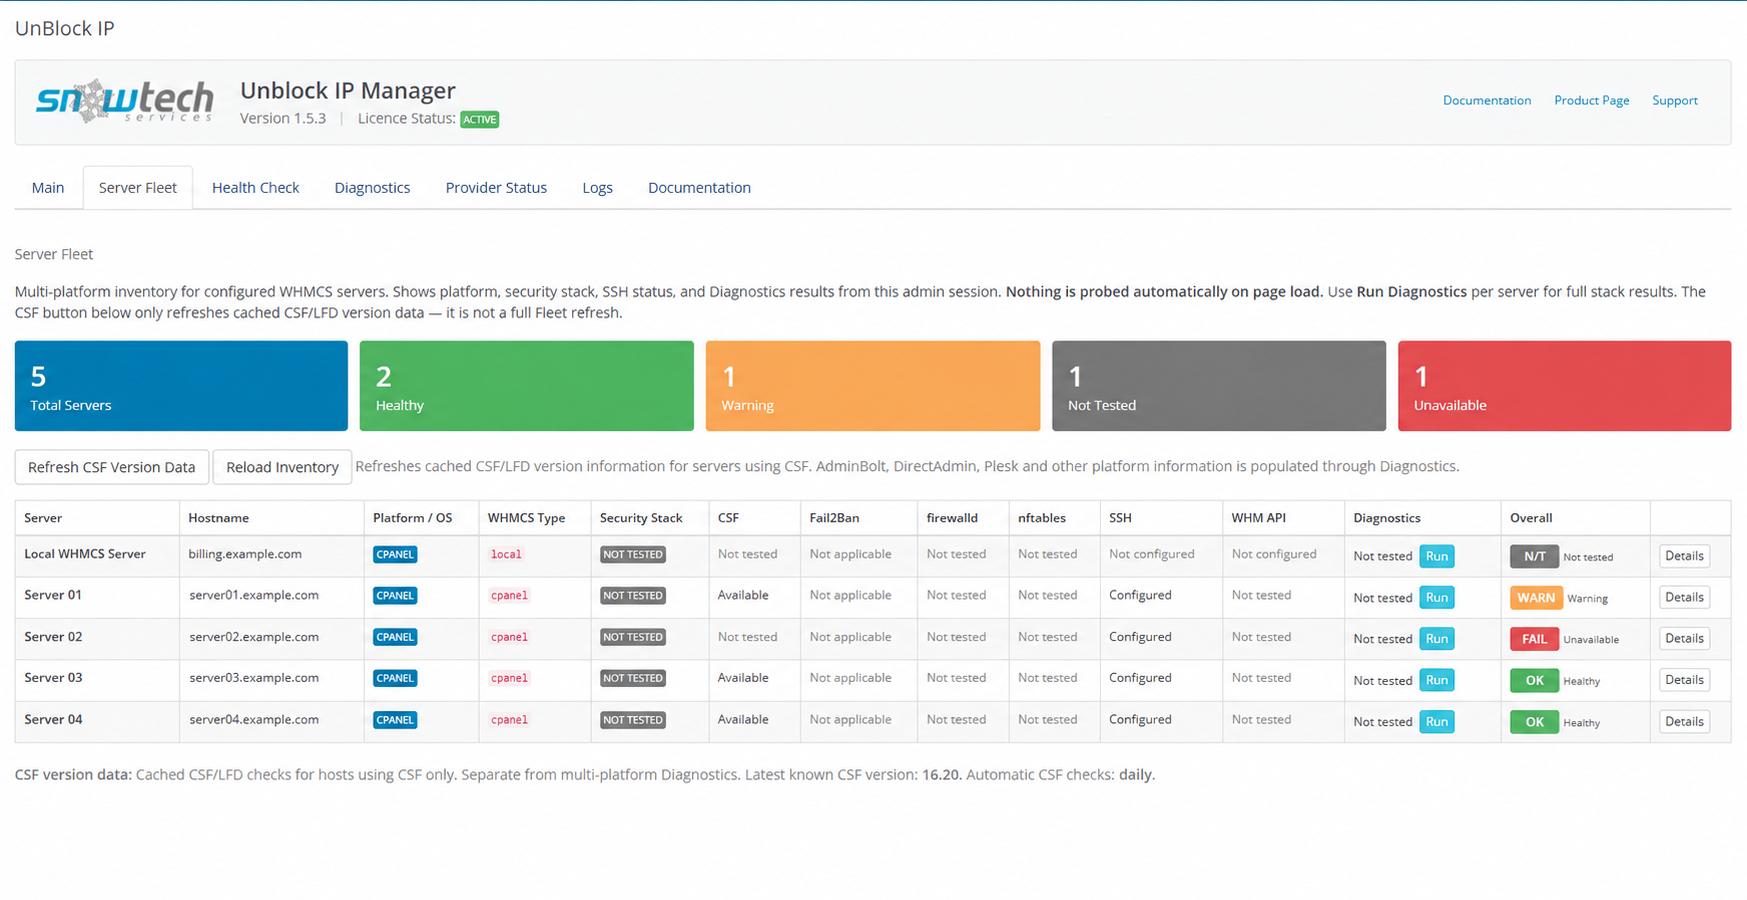
Task: Click the Warning summary card
Action: click(872, 386)
